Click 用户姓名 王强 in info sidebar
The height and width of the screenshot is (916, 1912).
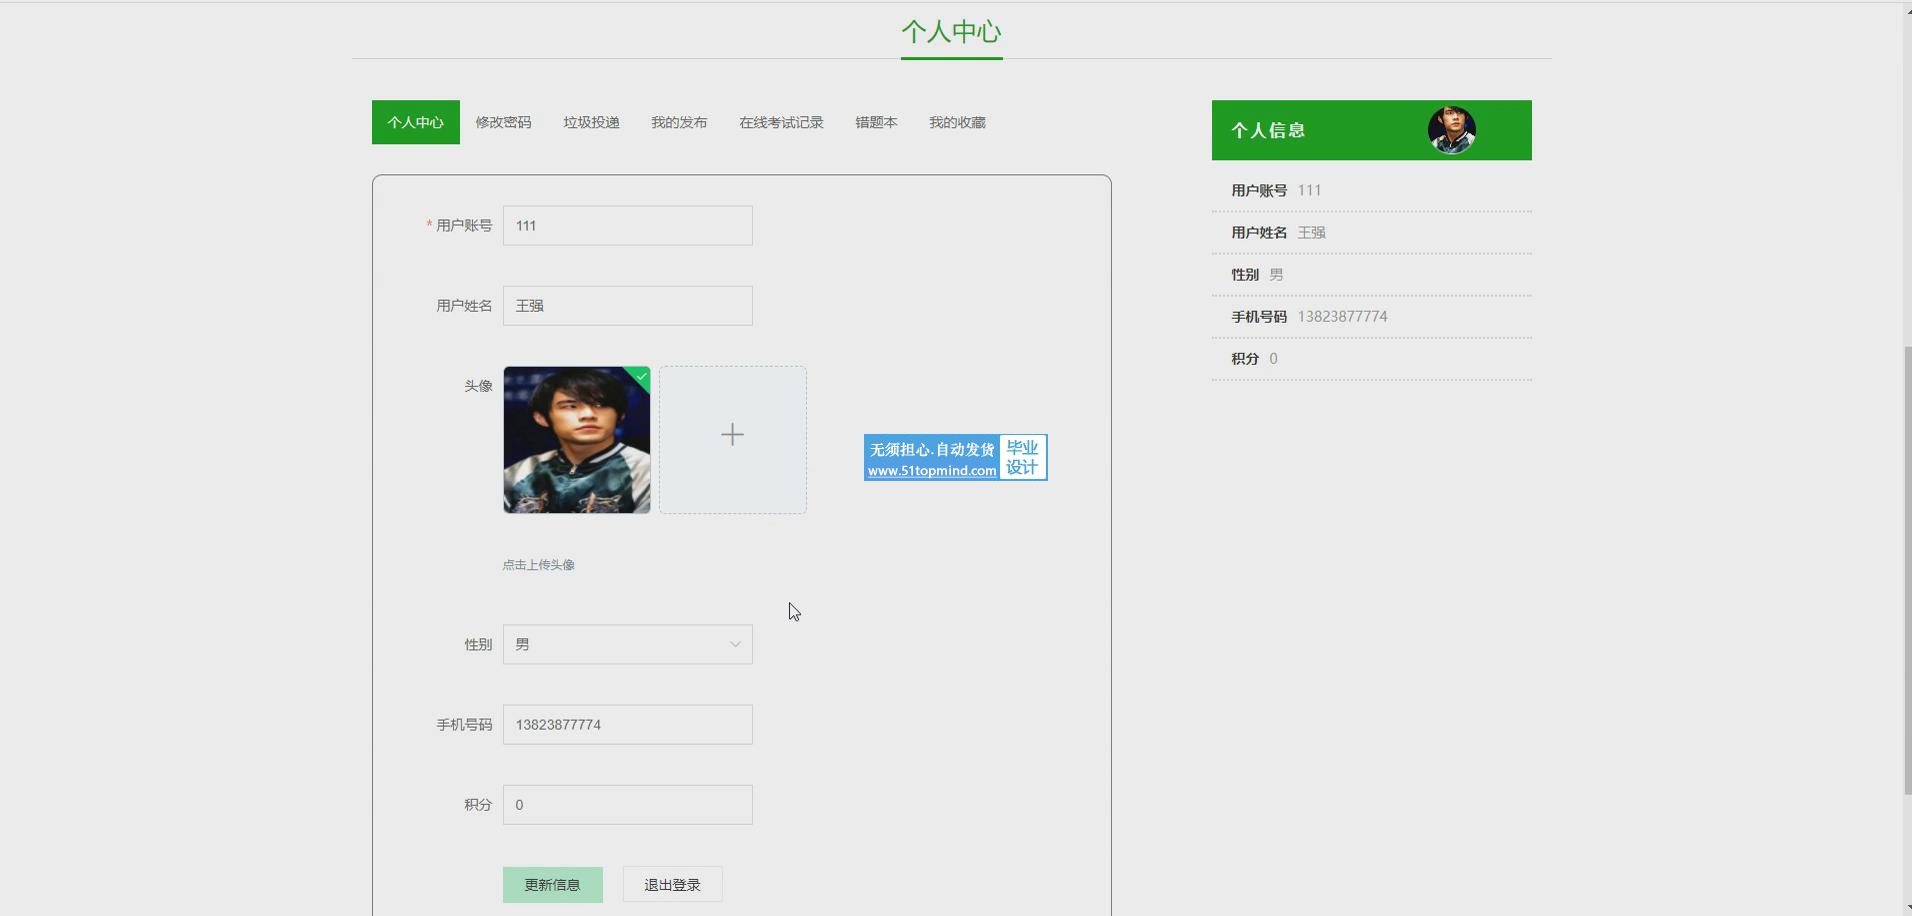(x=1372, y=232)
